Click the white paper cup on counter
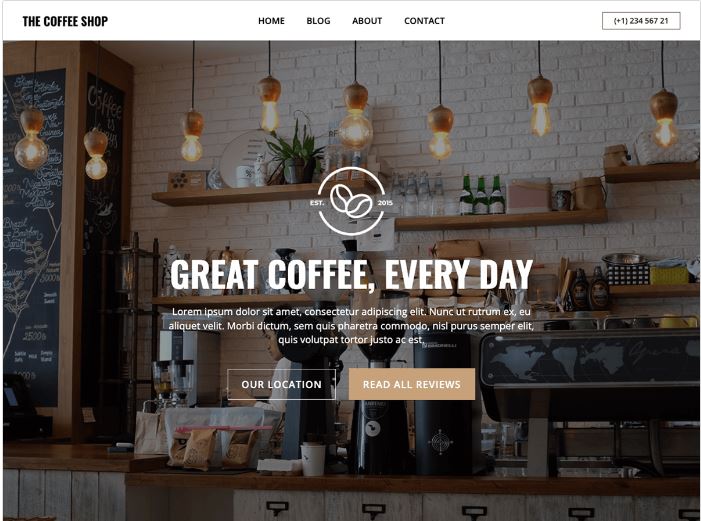701x521 pixels. click(x=313, y=459)
